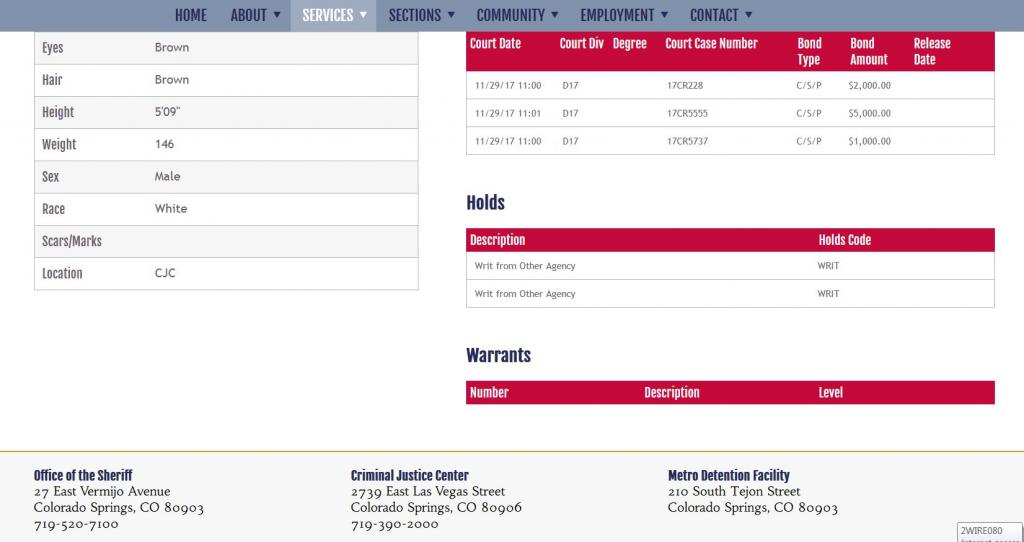This screenshot has width=1024, height=542.
Task: Open the CONTACT menu
Action: point(720,15)
